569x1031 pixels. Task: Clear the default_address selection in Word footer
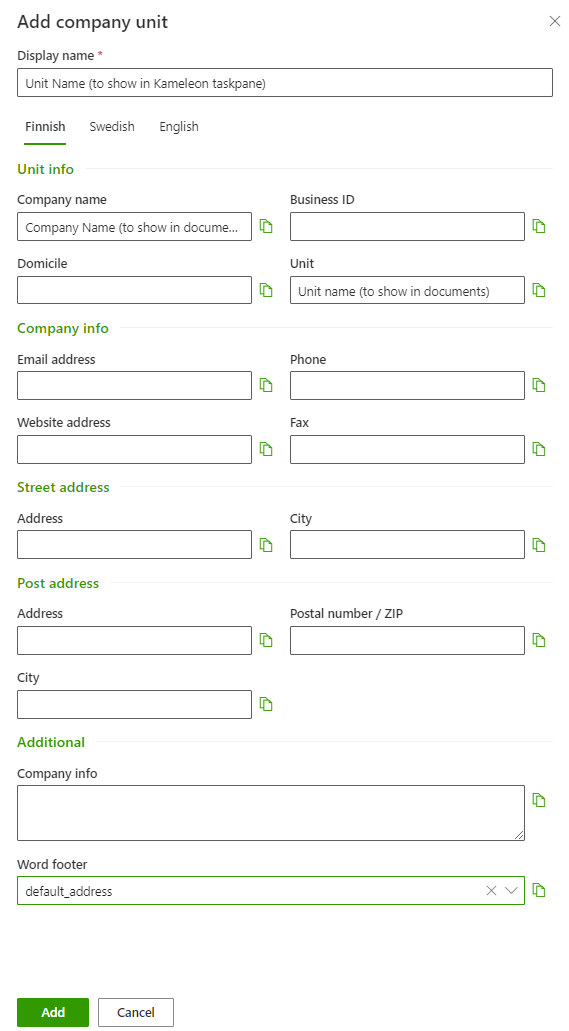491,890
